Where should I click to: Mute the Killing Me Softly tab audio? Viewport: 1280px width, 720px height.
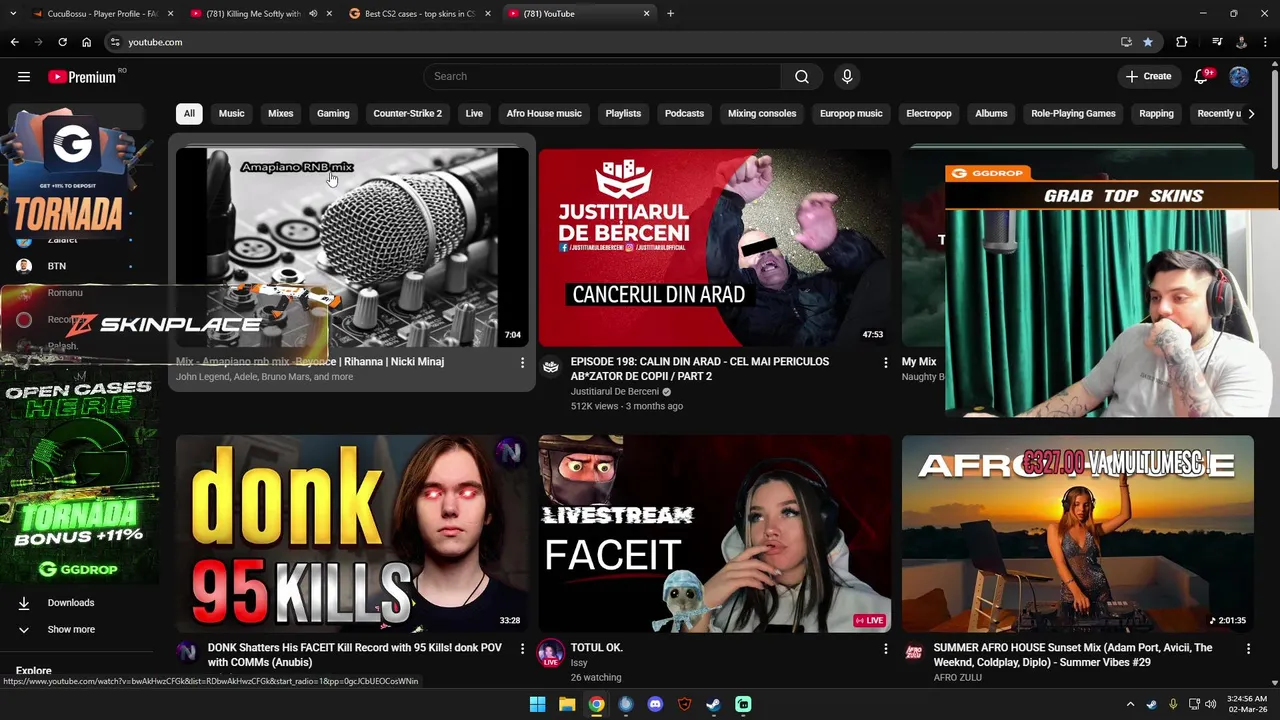(313, 14)
